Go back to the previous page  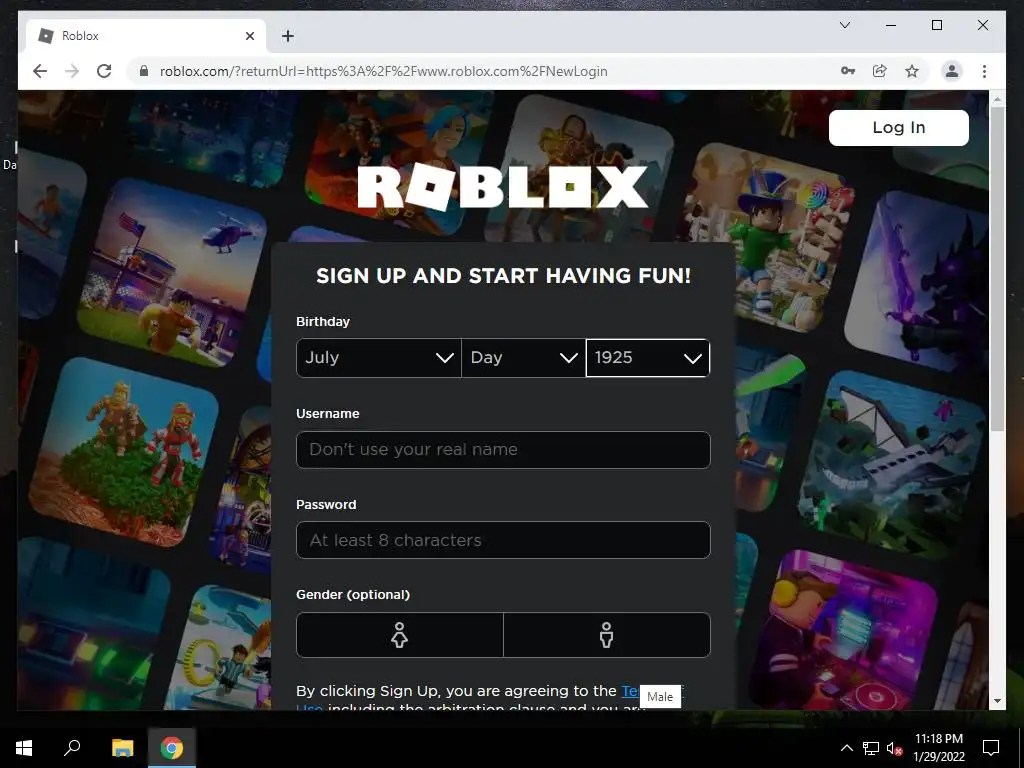pos(40,71)
